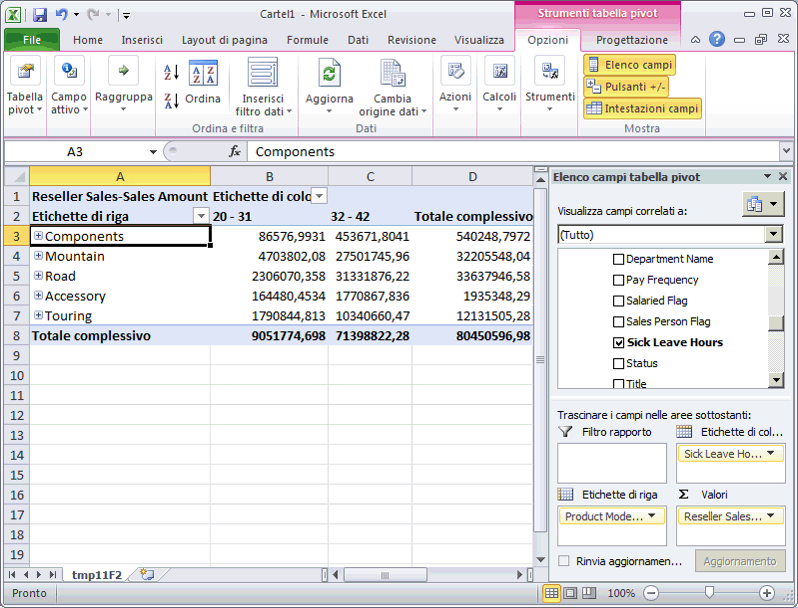Expand the Components row group
The height and width of the screenshot is (608, 798).
coord(39,236)
